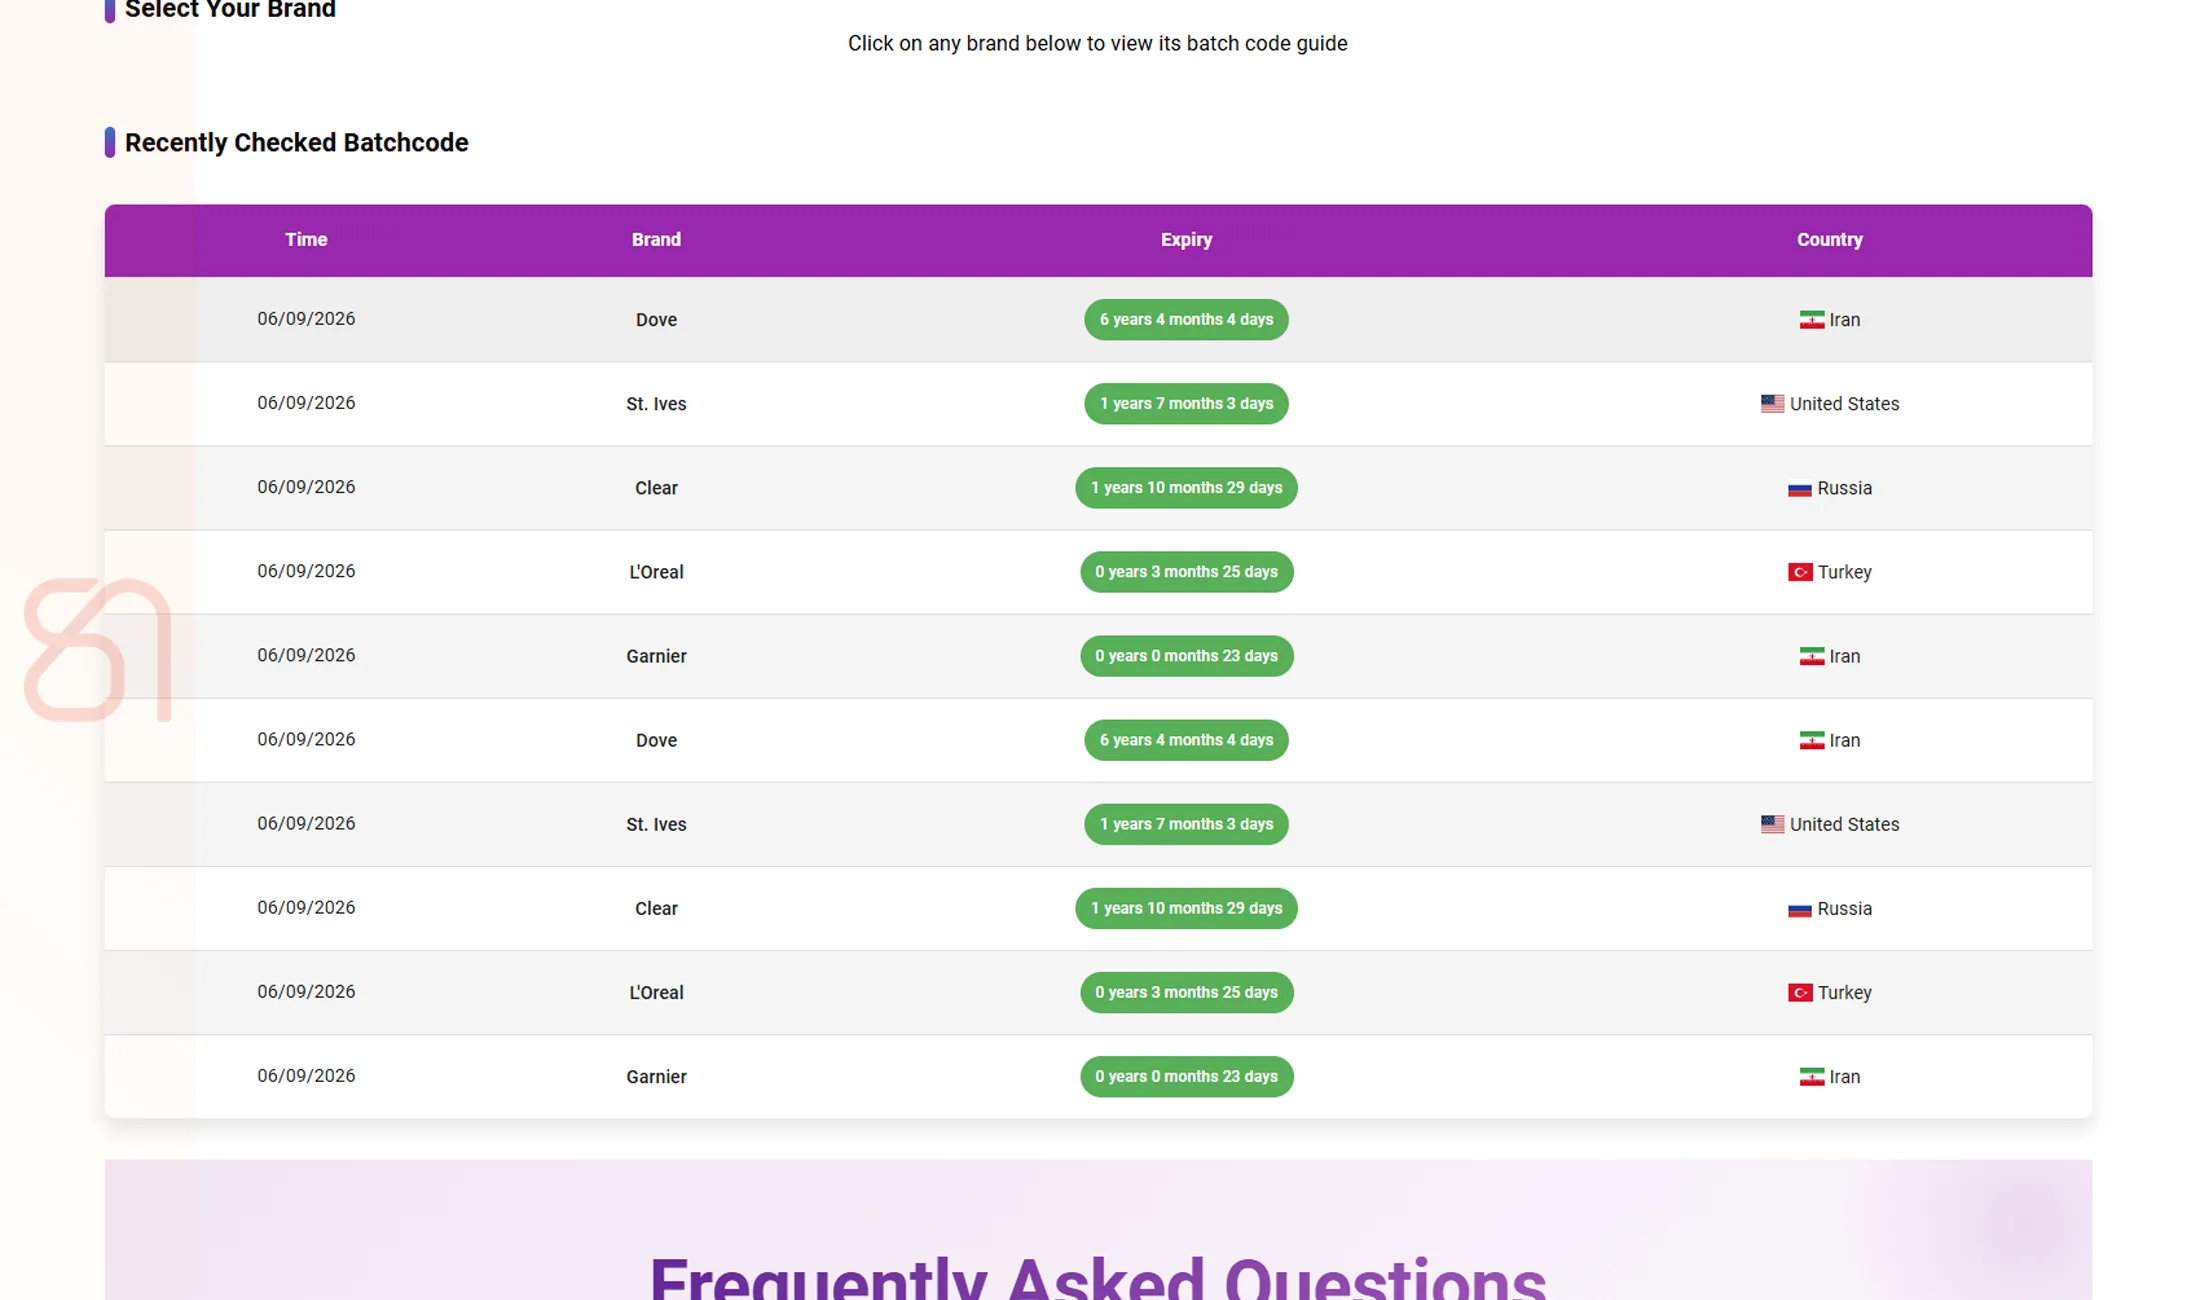2200x1300 pixels.
Task: Click the batch code guide instruction text
Action: tap(1097, 44)
